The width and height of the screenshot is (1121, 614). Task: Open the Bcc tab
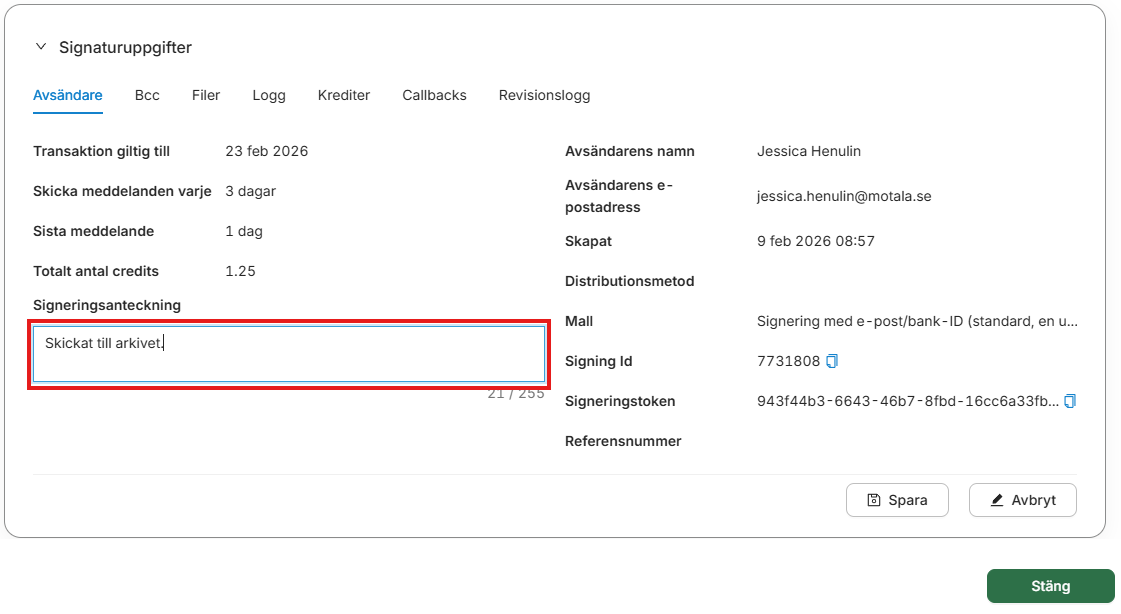[147, 95]
